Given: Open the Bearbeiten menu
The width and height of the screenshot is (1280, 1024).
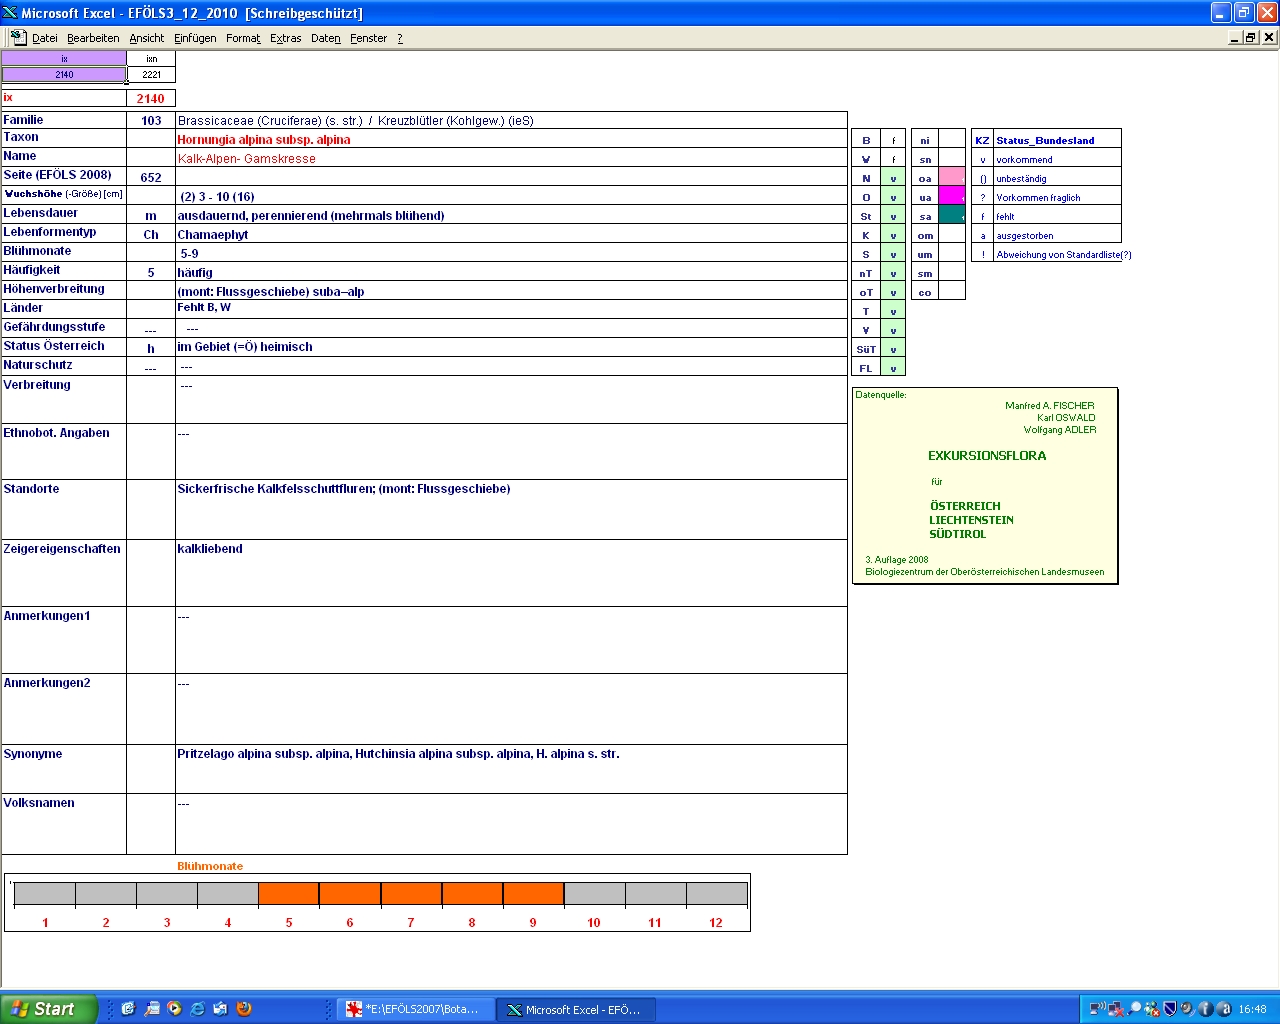Looking at the screenshot, I should 93,38.
